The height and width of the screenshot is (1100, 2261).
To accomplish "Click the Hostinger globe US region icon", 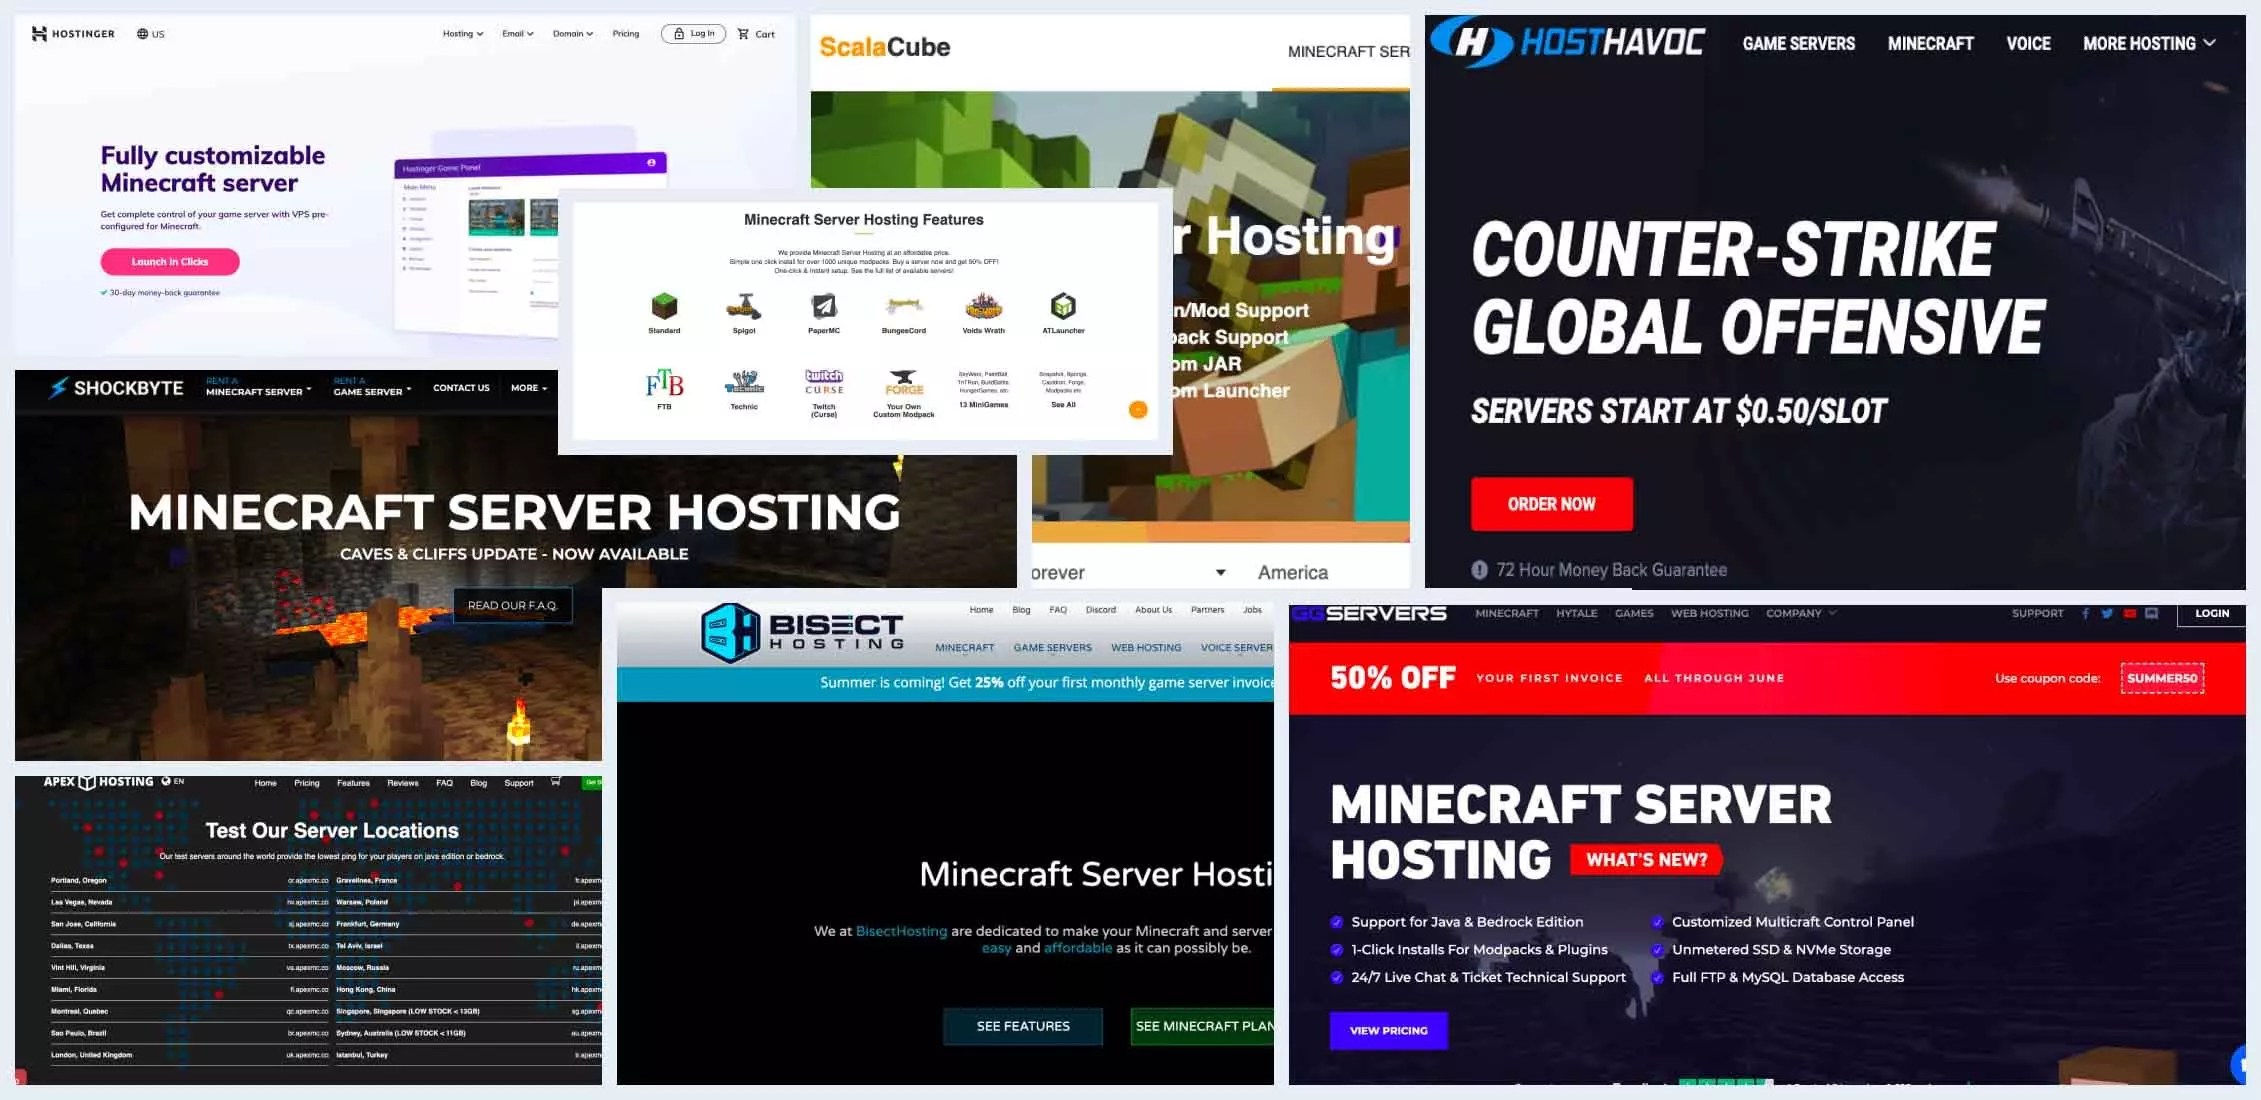I will [x=142, y=34].
